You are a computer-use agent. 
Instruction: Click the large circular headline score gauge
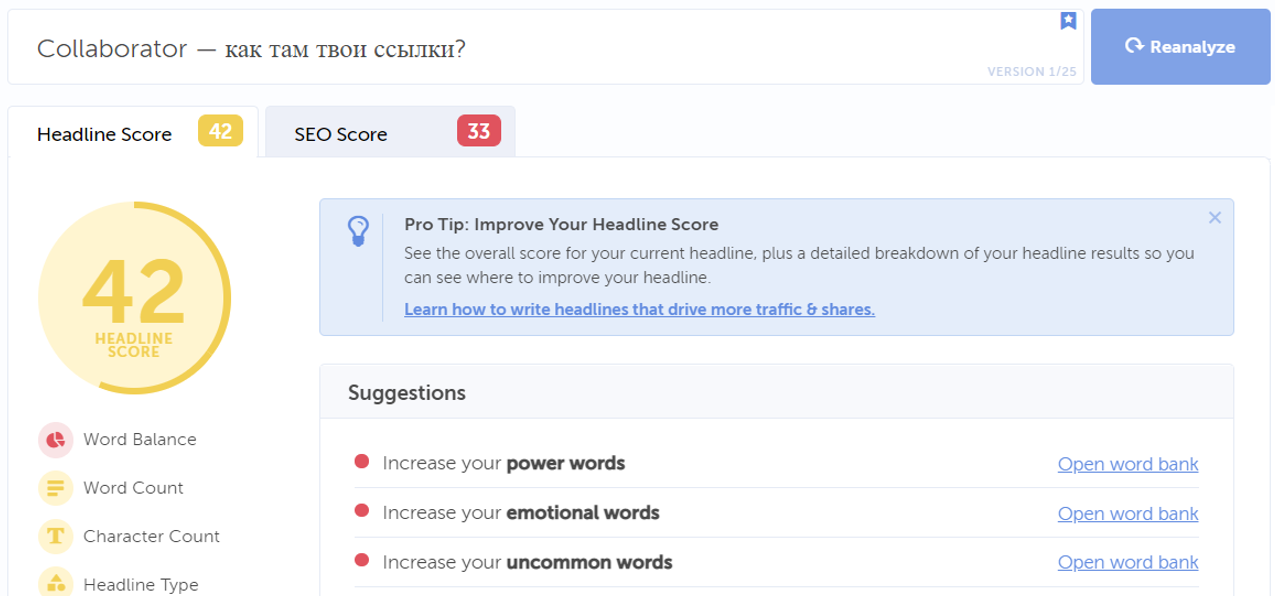pyautogui.click(x=134, y=298)
